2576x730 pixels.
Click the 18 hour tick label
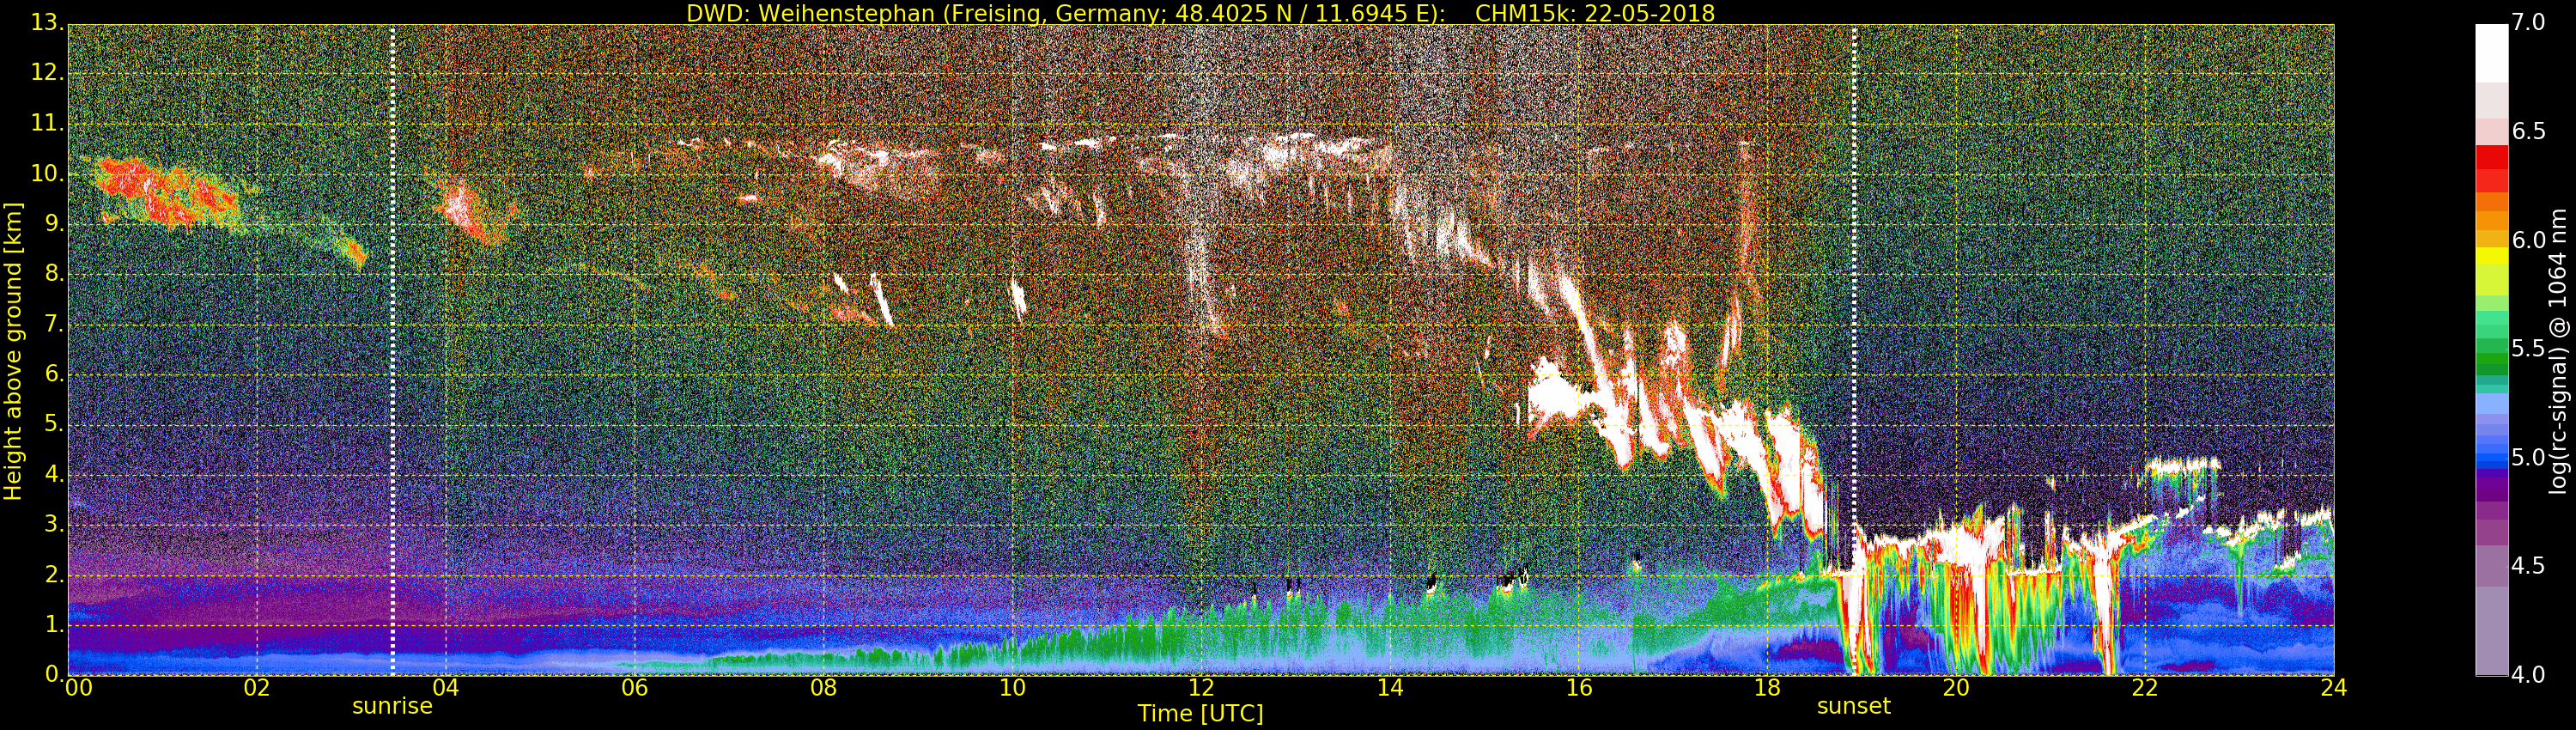tap(1767, 687)
